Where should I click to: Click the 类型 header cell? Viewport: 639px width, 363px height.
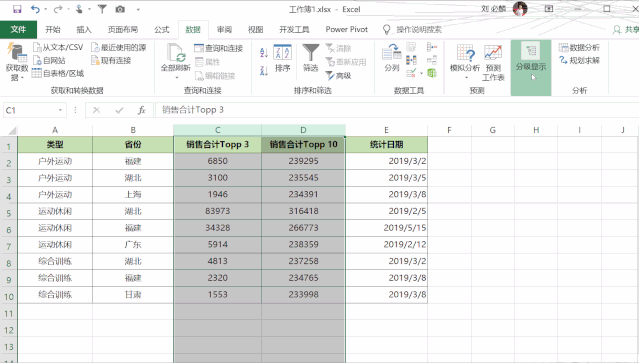pos(55,144)
